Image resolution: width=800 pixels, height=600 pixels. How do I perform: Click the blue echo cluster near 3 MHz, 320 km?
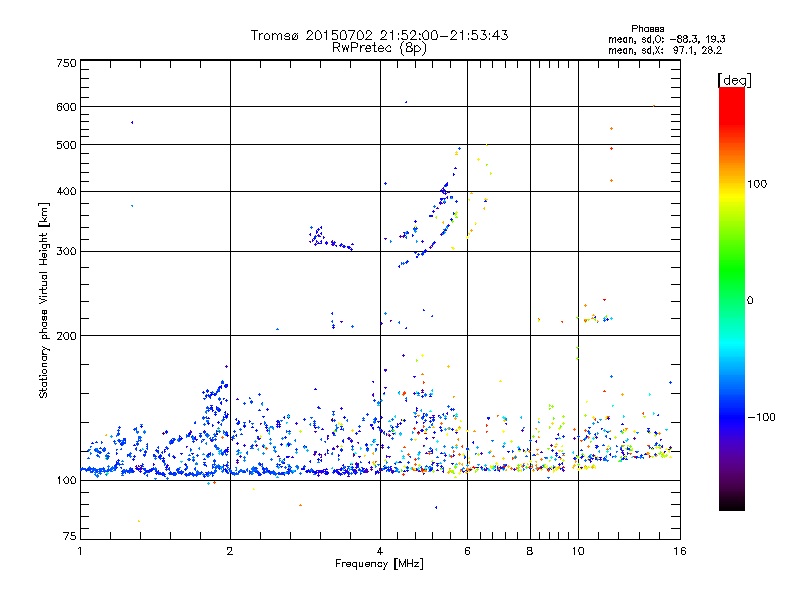[318, 236]
